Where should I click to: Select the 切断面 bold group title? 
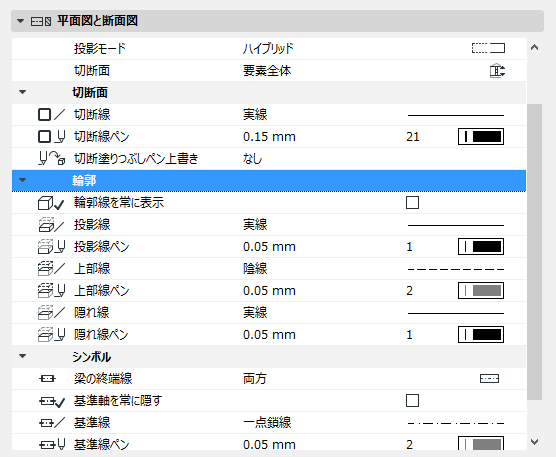tap(90, 93)
